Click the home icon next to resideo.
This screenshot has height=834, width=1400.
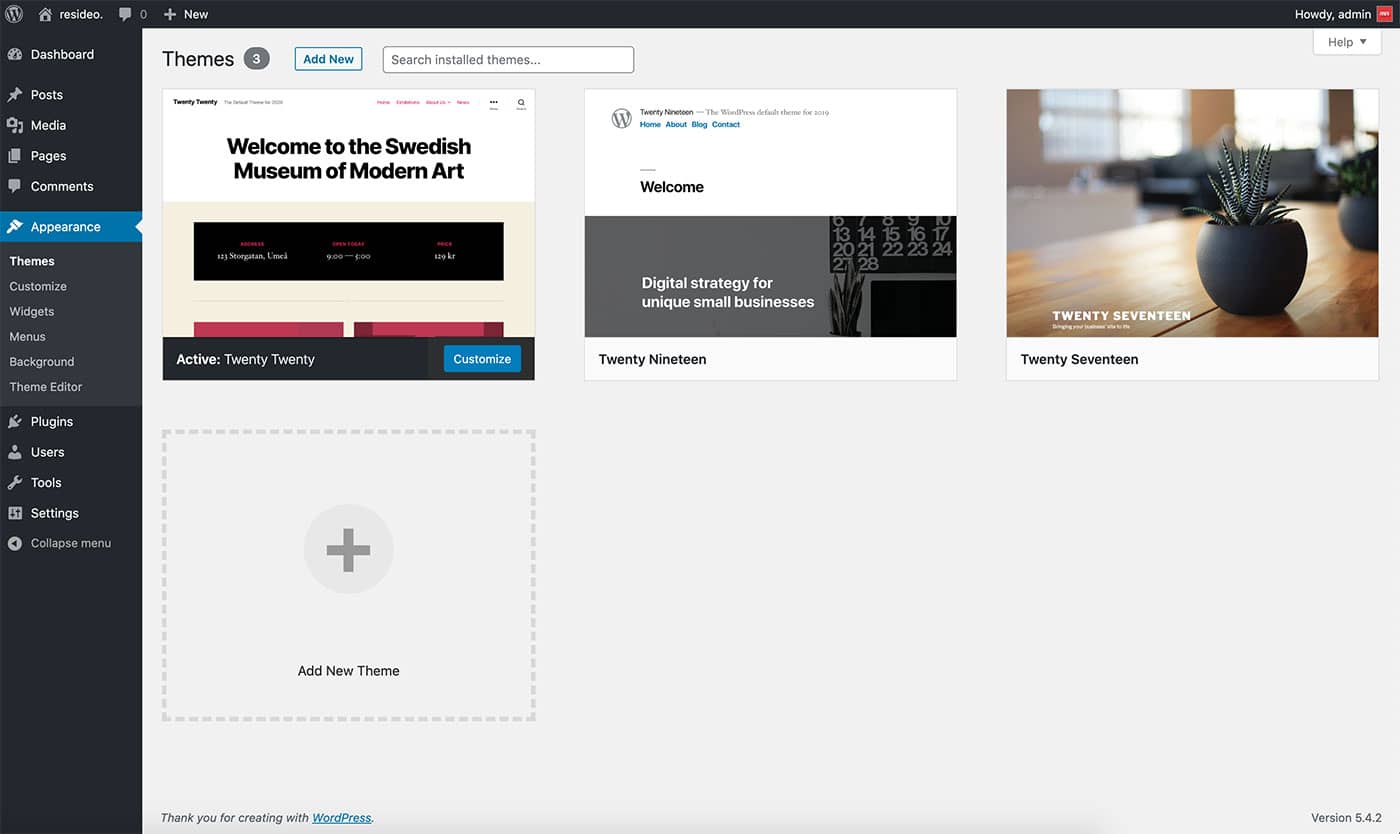(45, 14)
